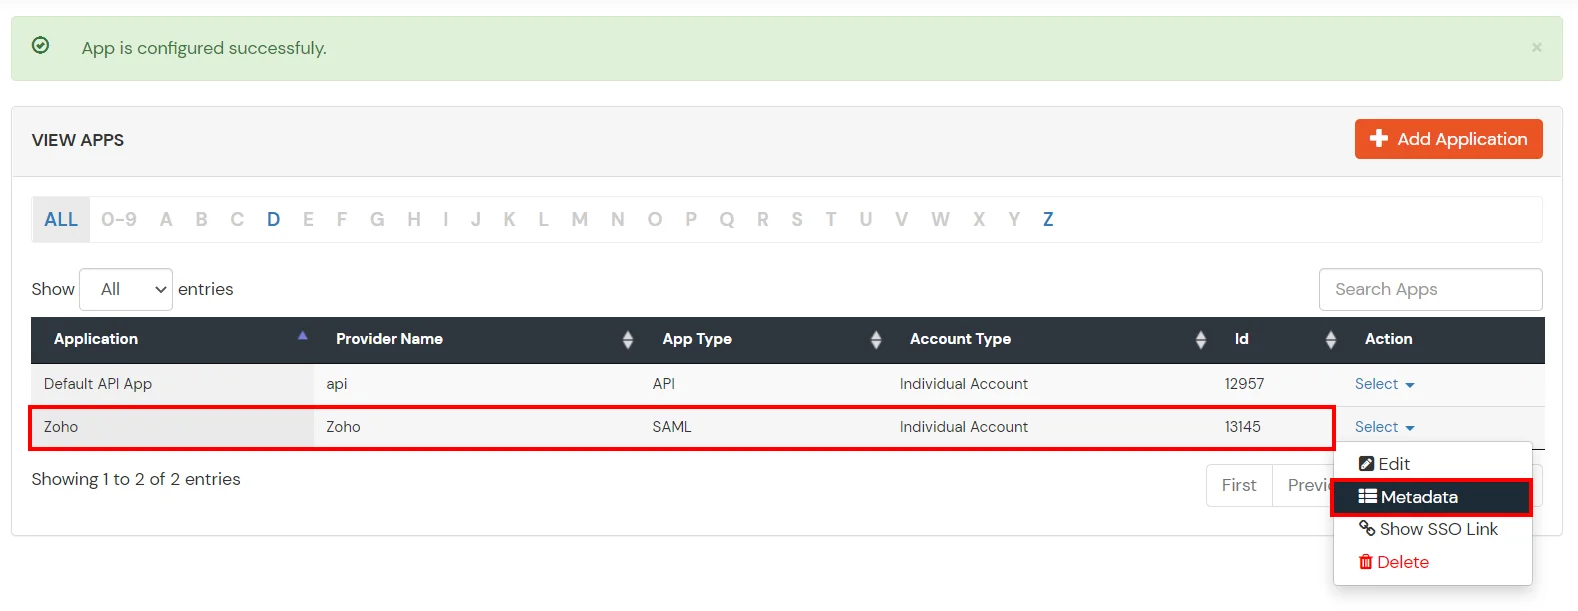Open the Show entries dropdown

tap(126, 289)
